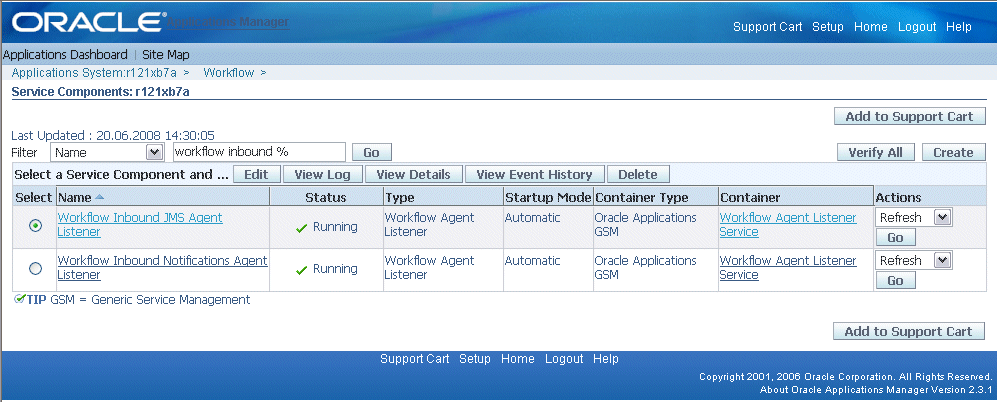Viewport: 997px width, 402px height.
Task: Open Workflow Inbound JMS Agent Listener link
Action: [140, 225]
